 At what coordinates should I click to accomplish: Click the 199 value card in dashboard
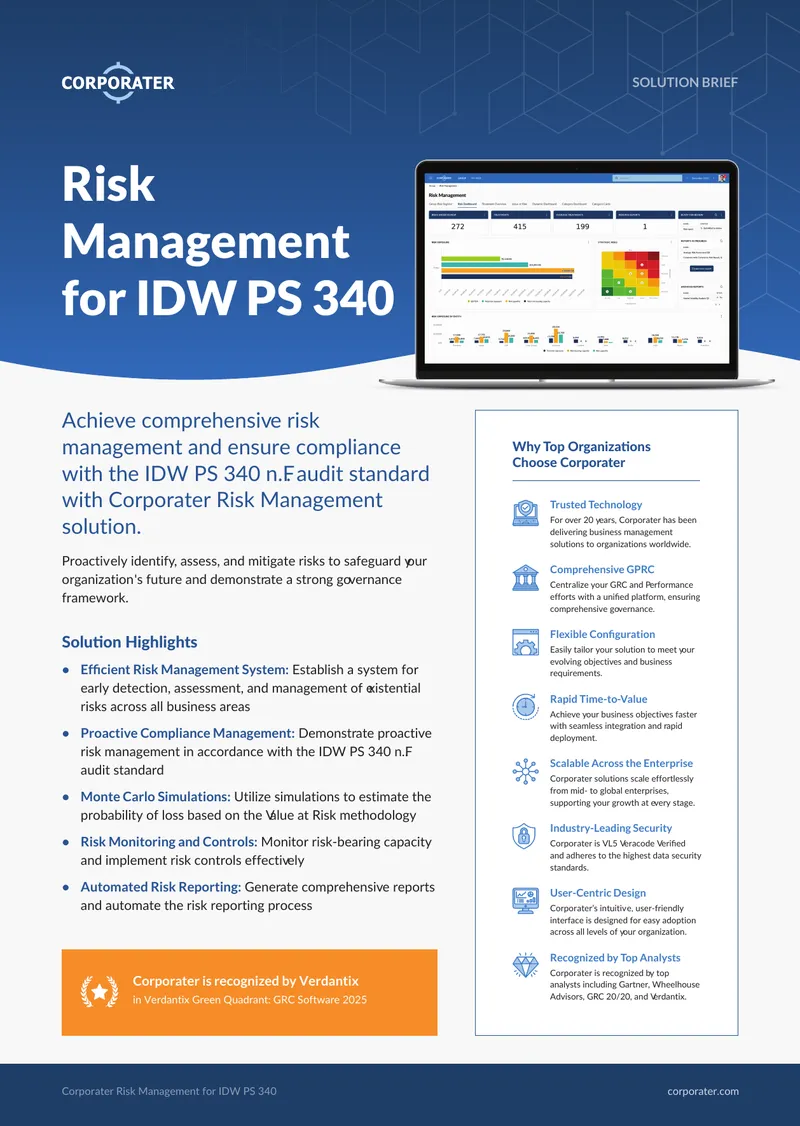[x=582, y=223]
